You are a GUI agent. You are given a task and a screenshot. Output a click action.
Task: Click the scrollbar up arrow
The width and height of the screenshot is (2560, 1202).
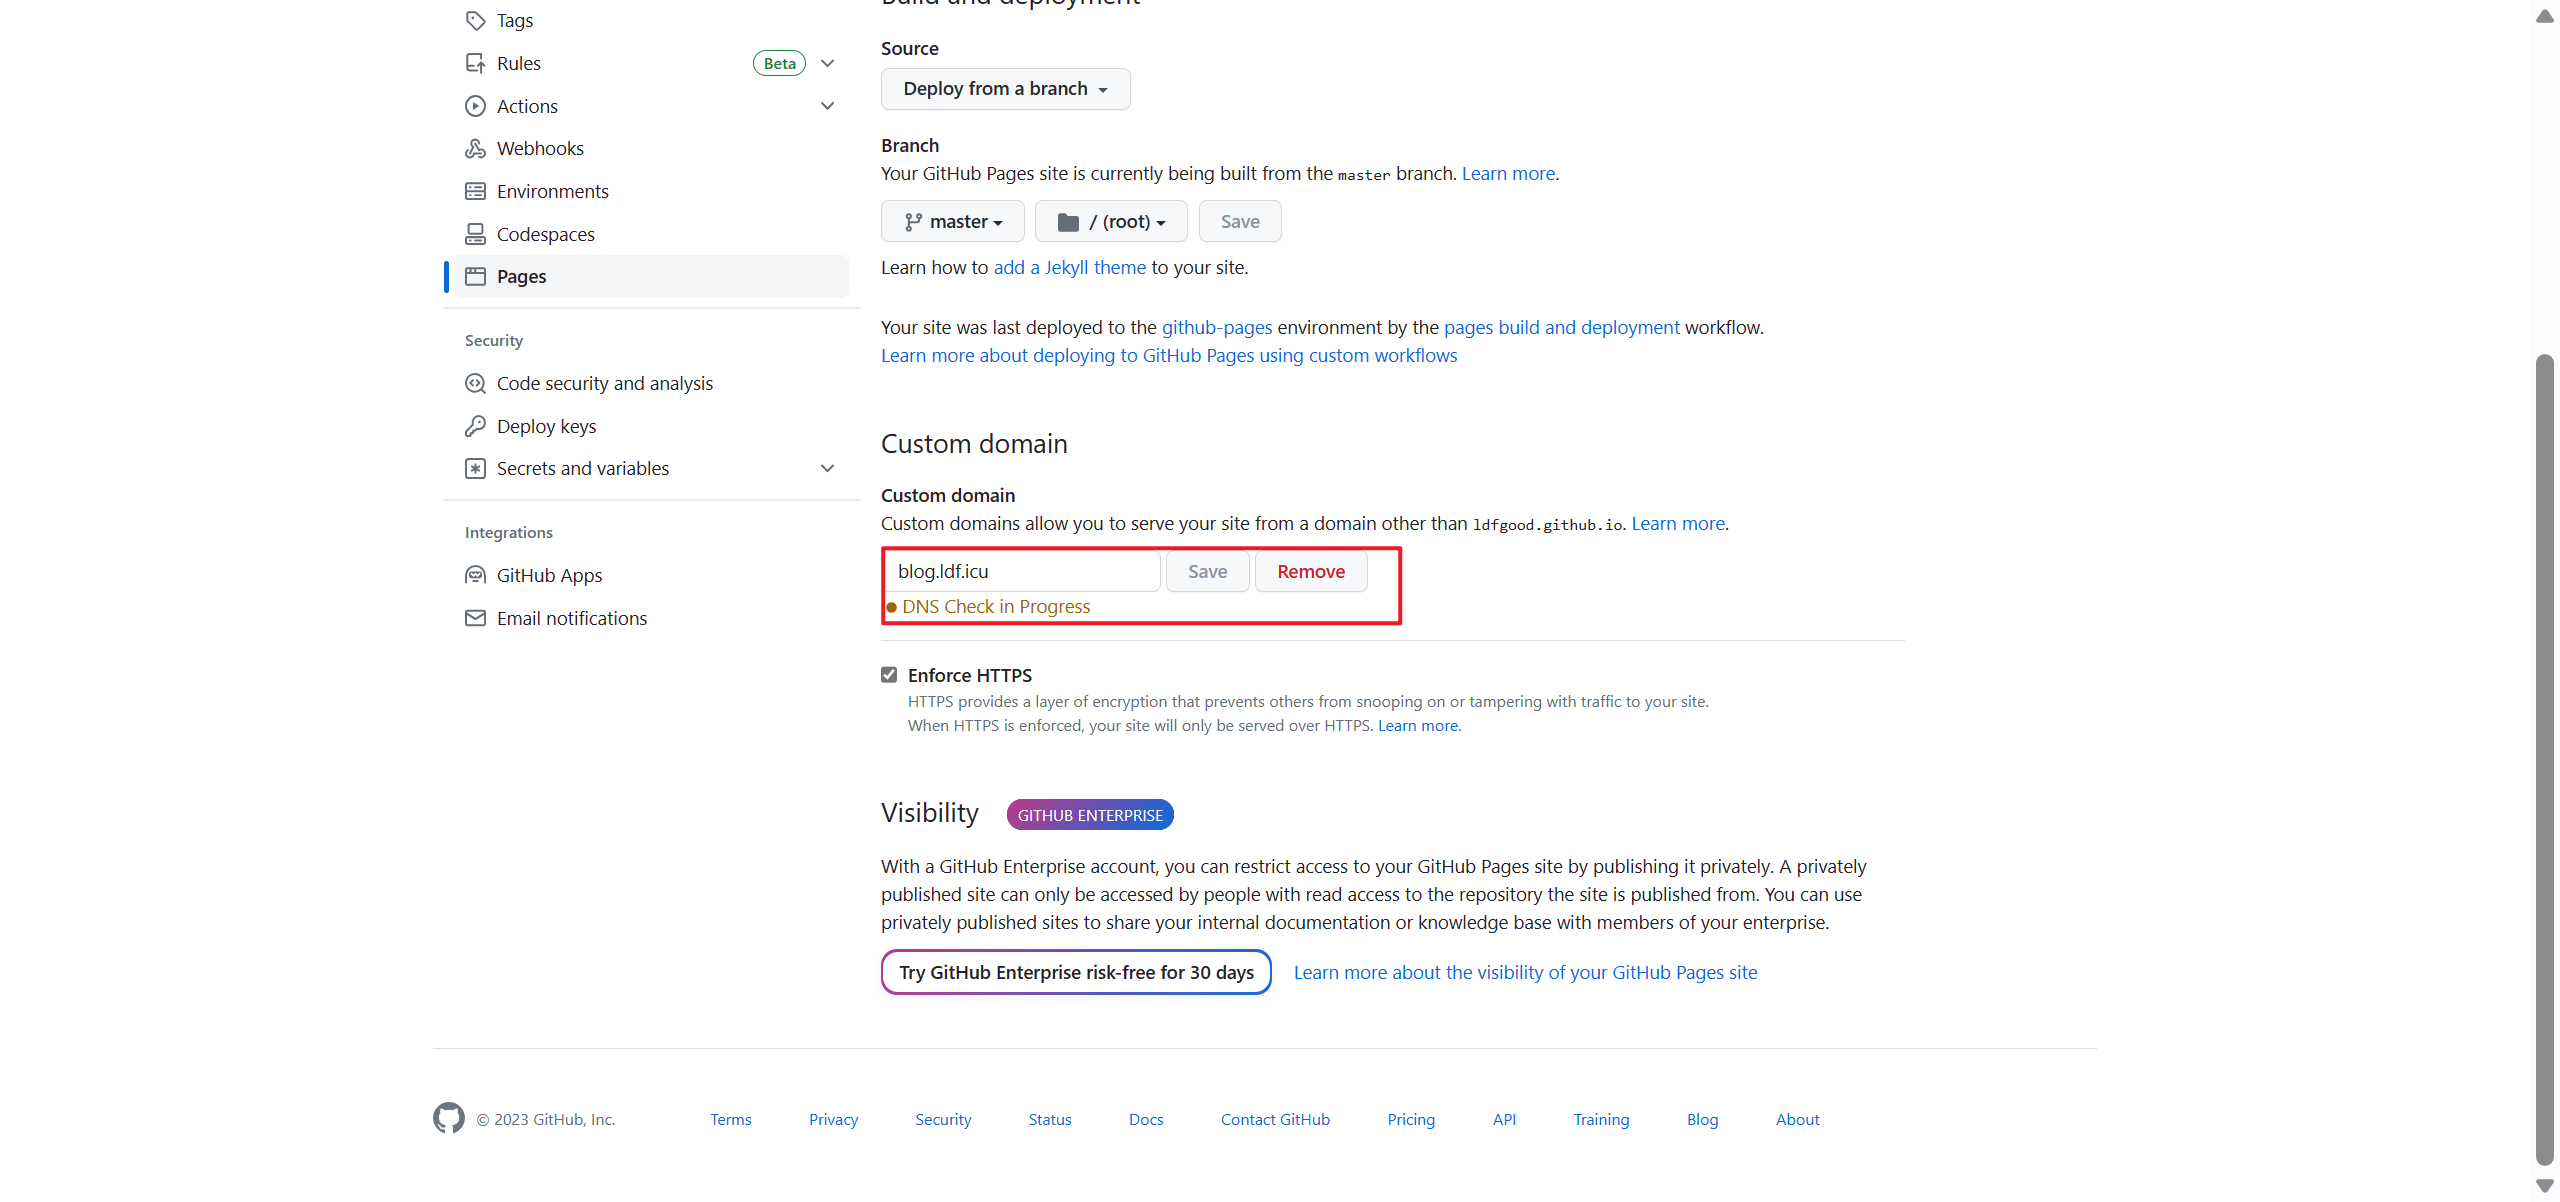2544,15
